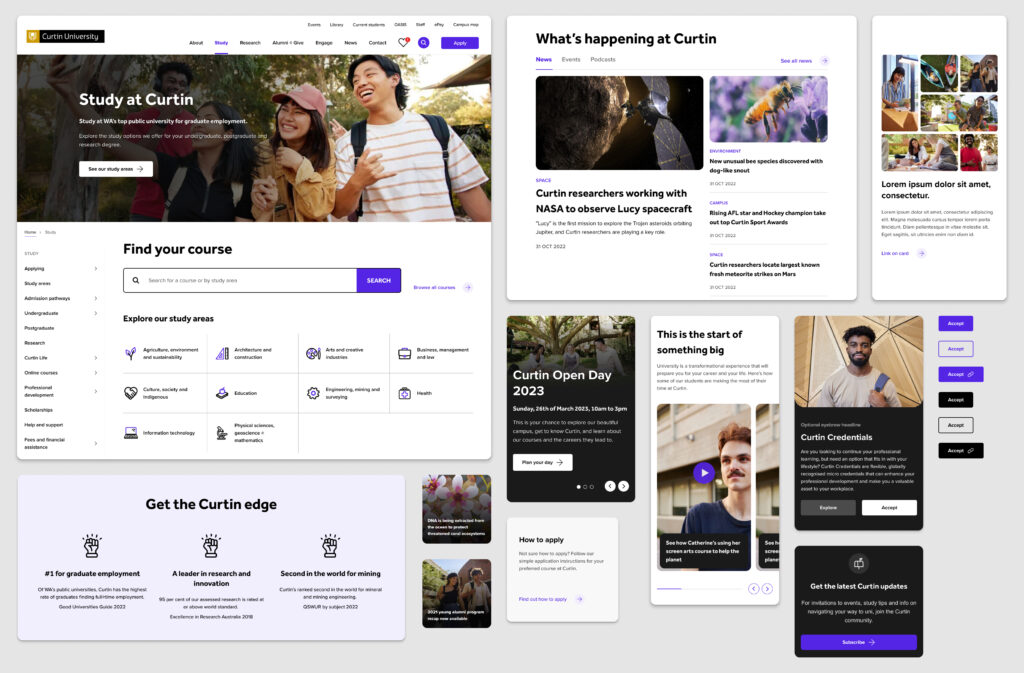The image size is (1024, 673).
Task: Open the Research menu in navigation
Action: click(x=250, y=43)
